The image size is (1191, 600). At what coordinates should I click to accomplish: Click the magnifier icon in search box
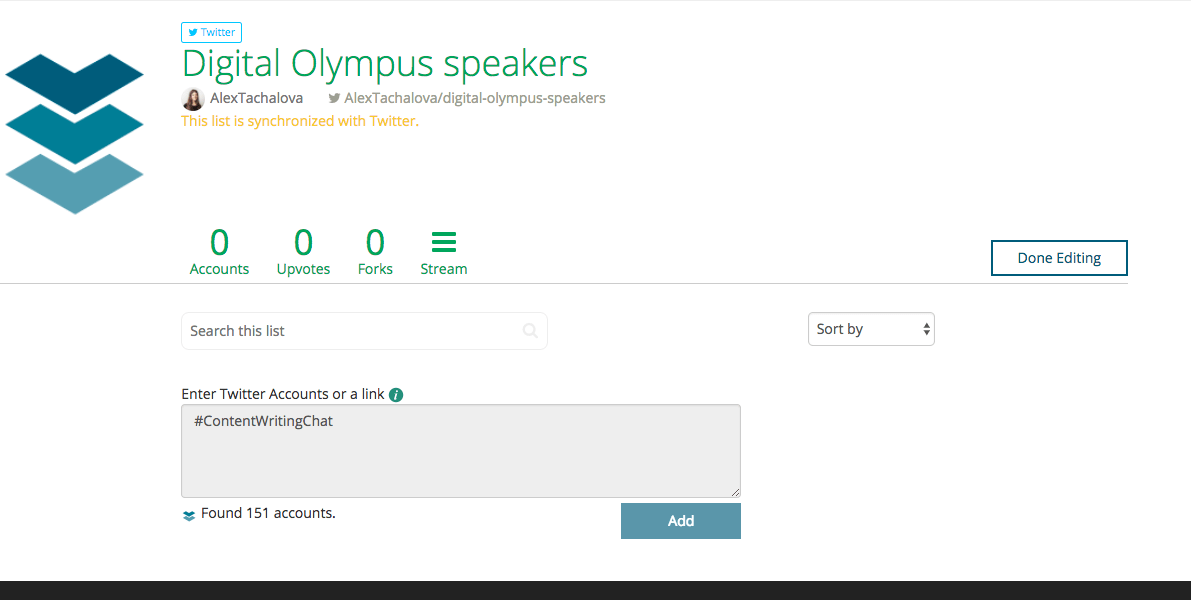pyautogui.click(x=530, y=331)
